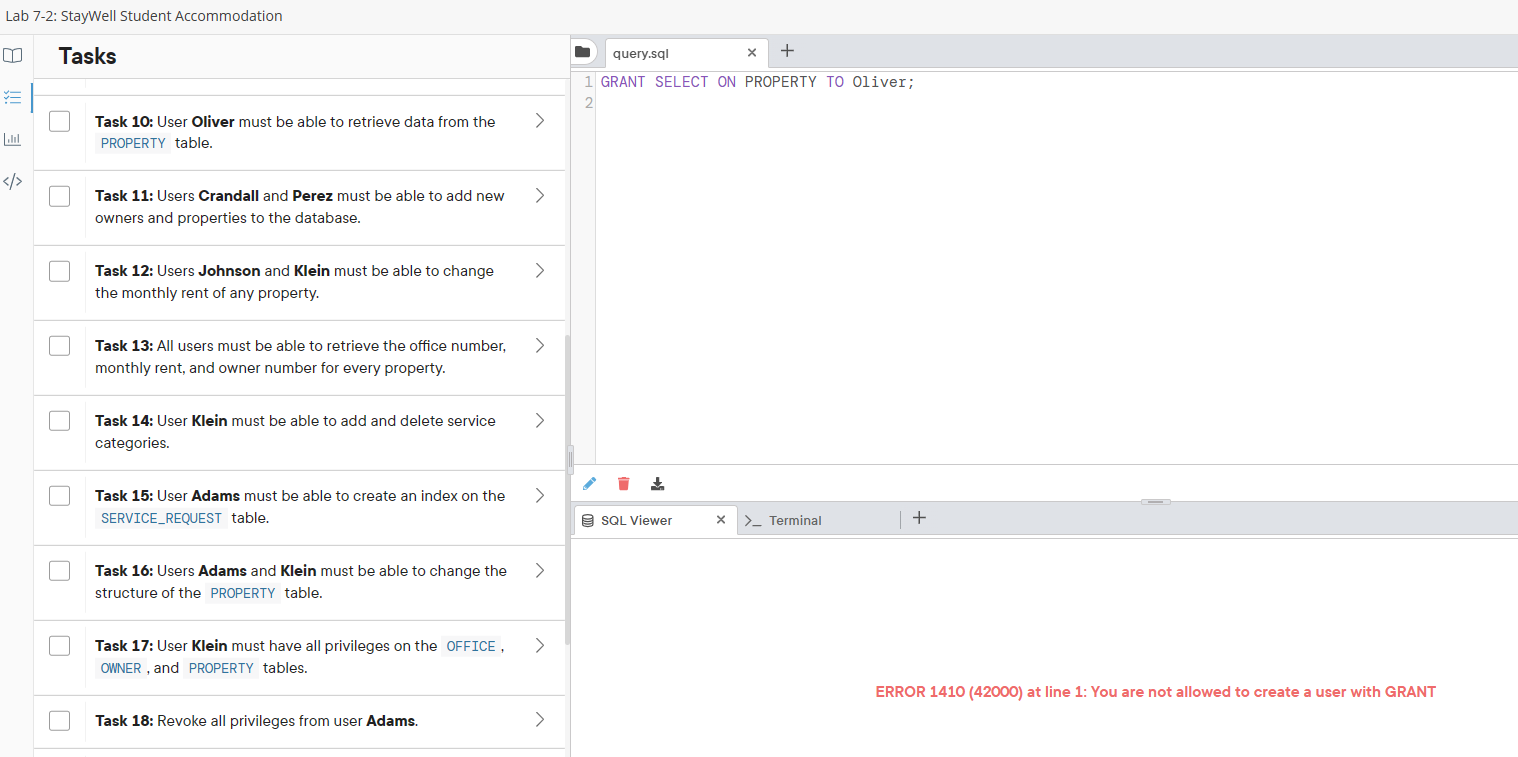
Task: Switch to the Terminal tab
Action: coord(795,520)
